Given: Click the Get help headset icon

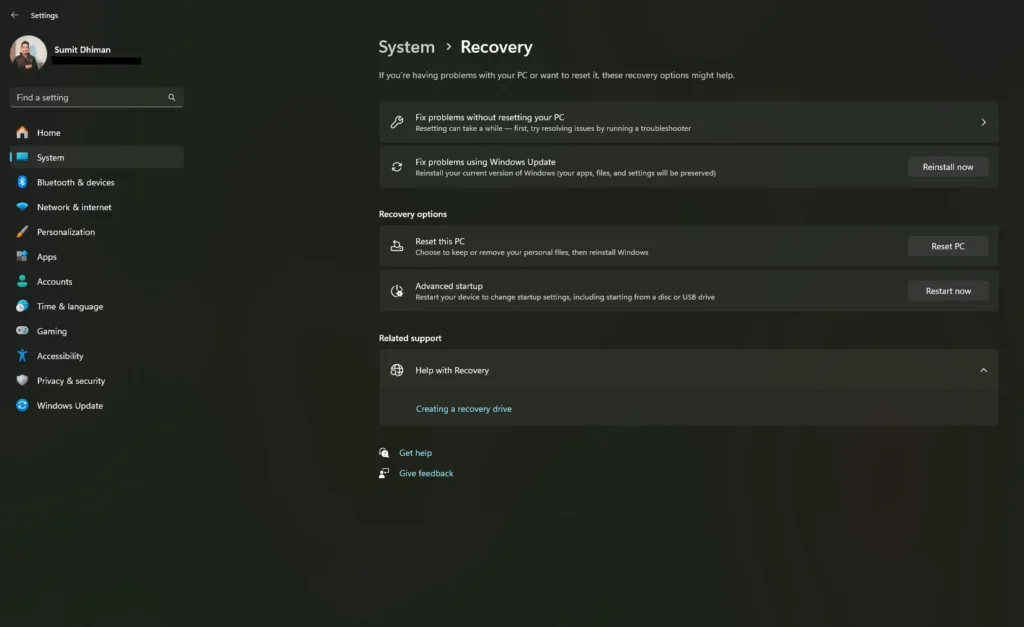Looking at the screenshot, I should click(384, 453).
